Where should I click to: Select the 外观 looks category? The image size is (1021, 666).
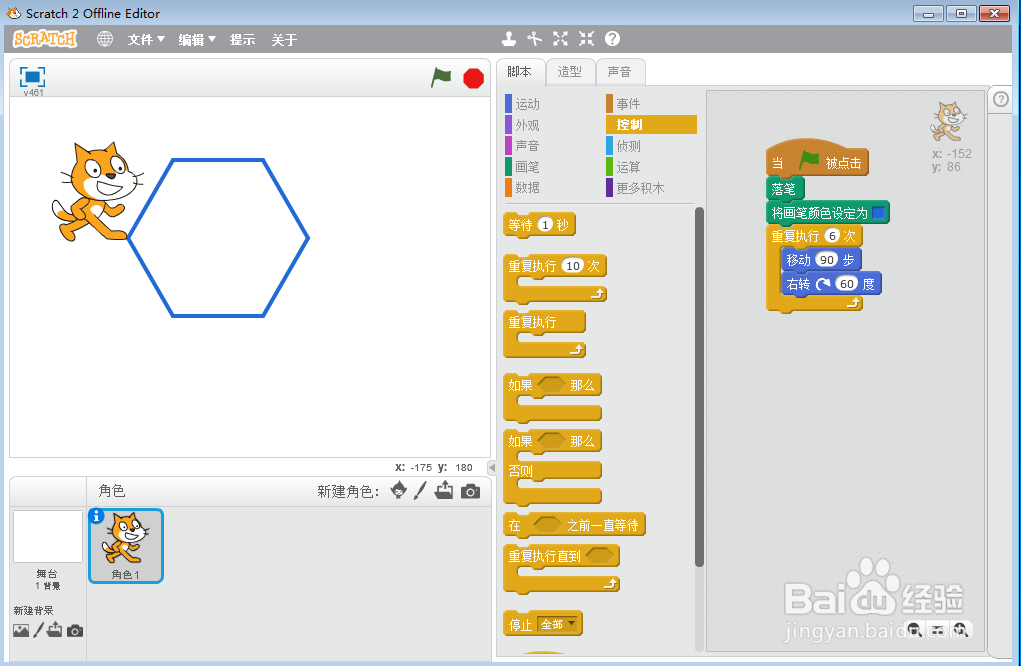tap(523, 125)
